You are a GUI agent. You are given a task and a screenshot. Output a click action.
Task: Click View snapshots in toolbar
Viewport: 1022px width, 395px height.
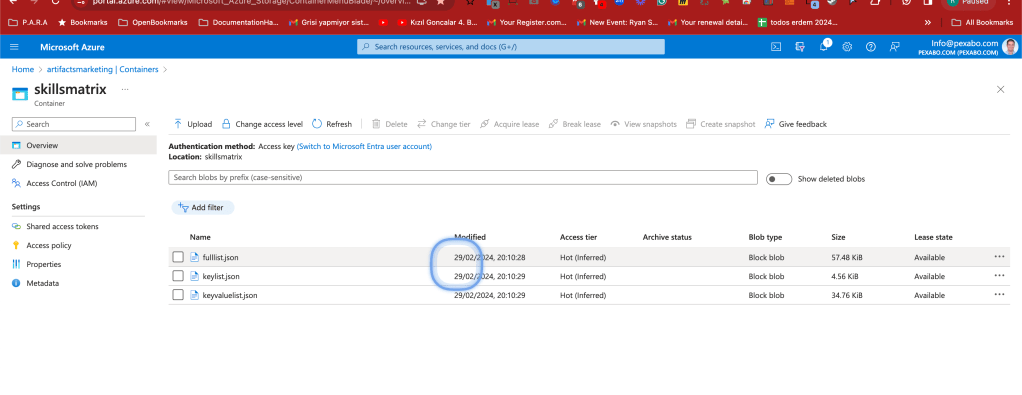pos(643,124)
